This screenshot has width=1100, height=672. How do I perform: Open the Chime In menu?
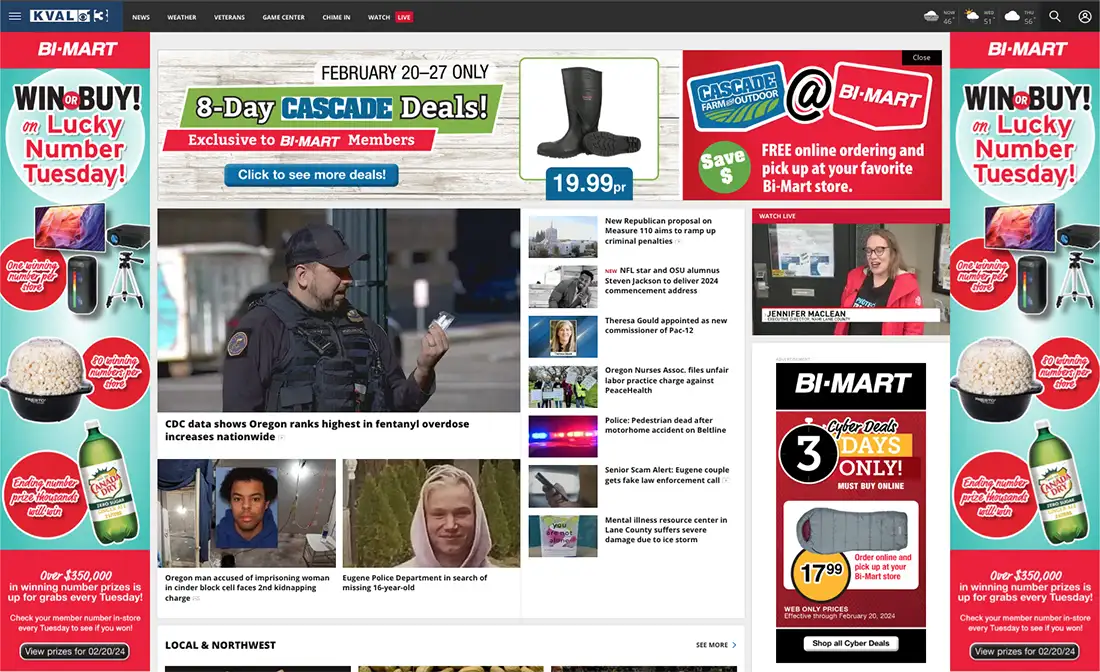click(336, 17)
